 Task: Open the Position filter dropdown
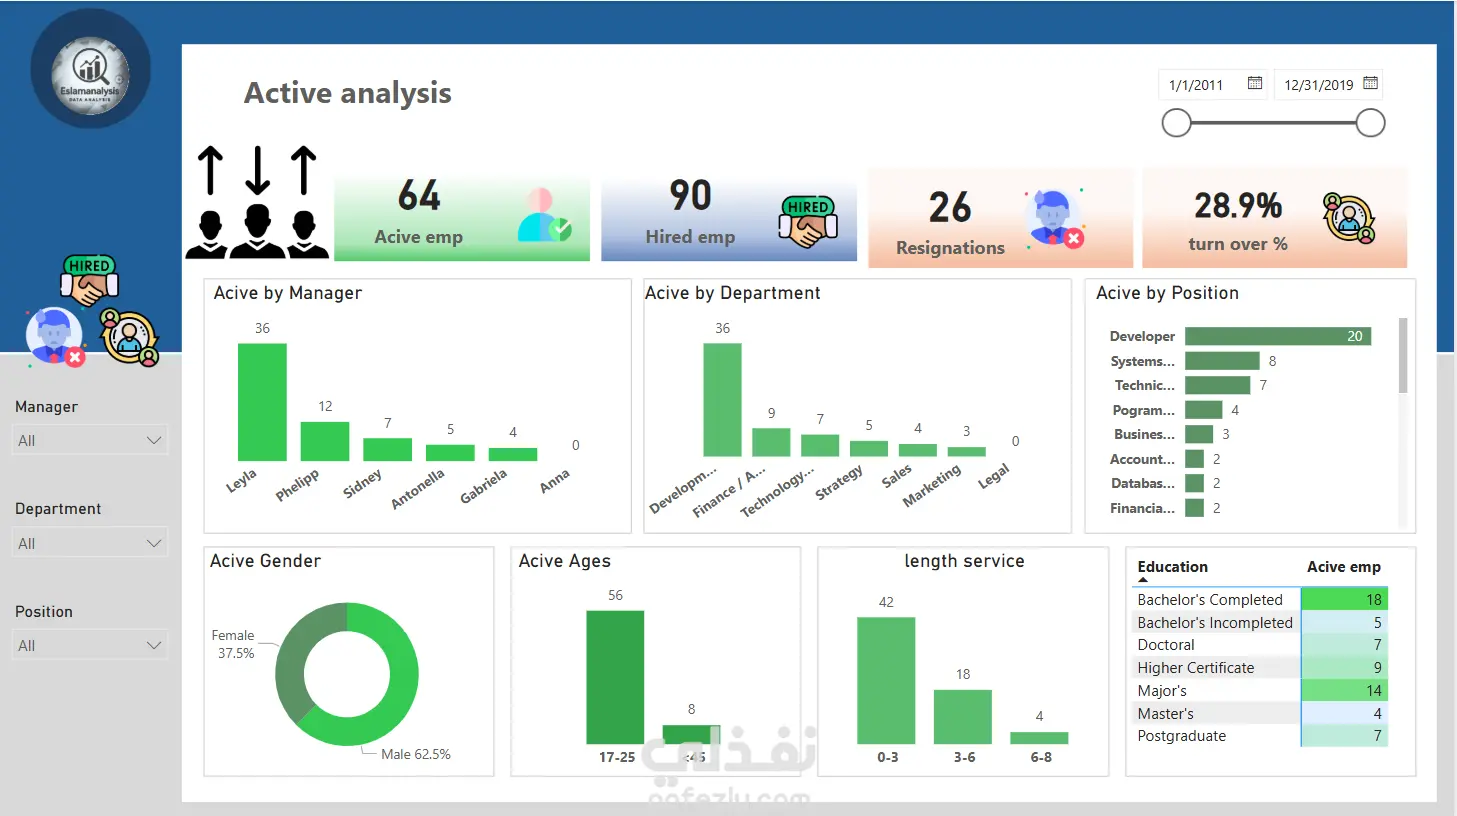click(90, 645)
